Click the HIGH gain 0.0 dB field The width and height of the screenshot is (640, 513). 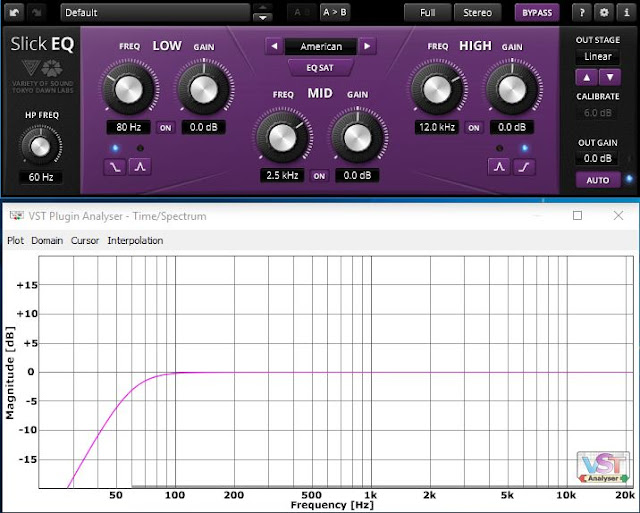(x=512, y=127)
